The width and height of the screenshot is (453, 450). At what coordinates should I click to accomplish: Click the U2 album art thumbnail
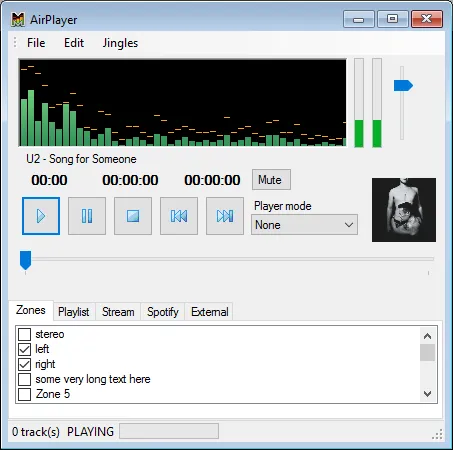(x=404, y=210)
